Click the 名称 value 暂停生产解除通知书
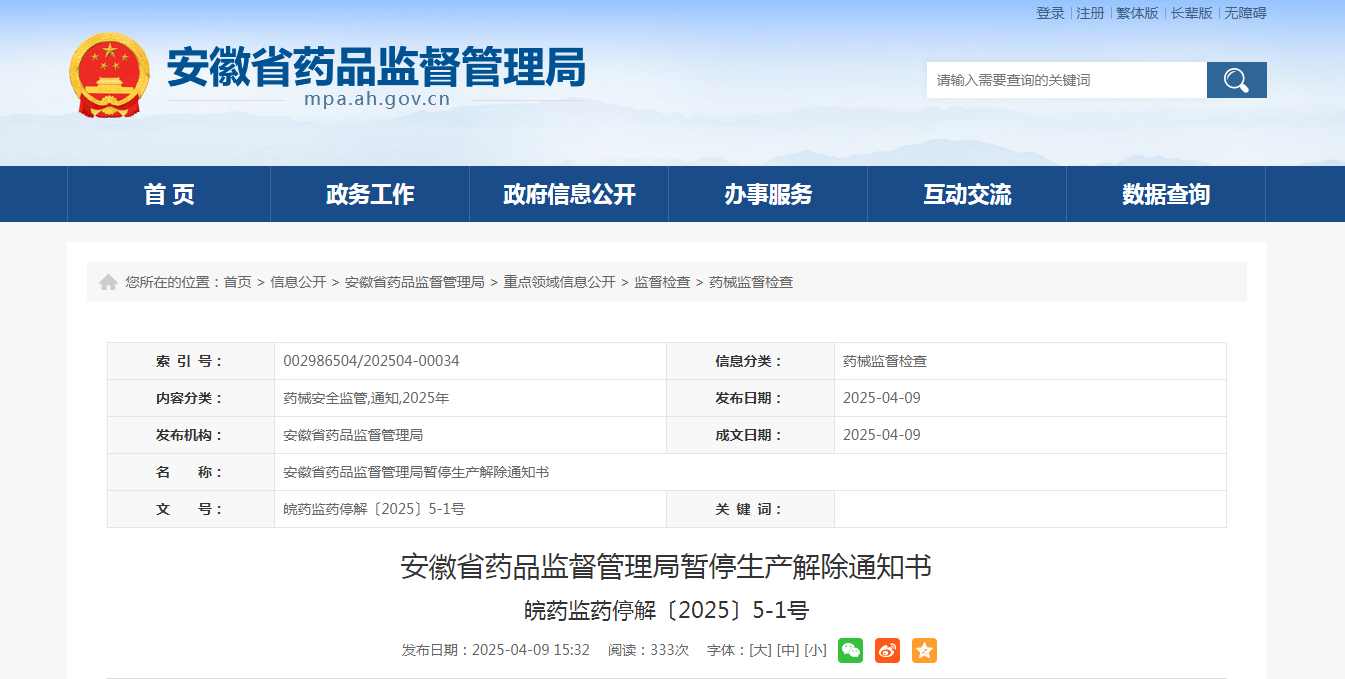Viewport: 1345px width, 679px height. (416, 472)
